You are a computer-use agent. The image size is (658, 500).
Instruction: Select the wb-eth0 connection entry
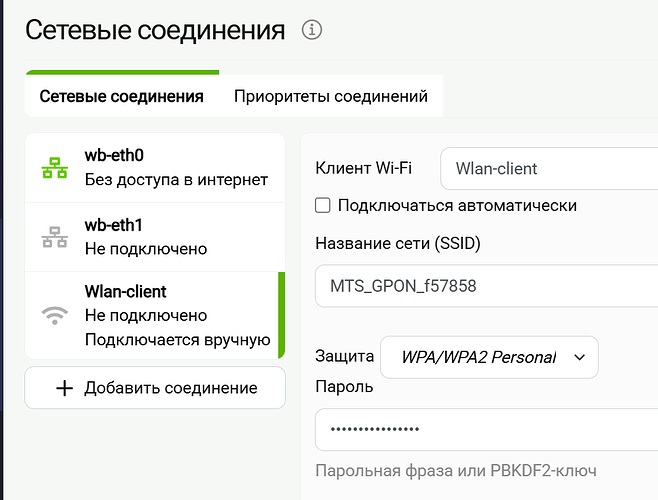point(155,168)
